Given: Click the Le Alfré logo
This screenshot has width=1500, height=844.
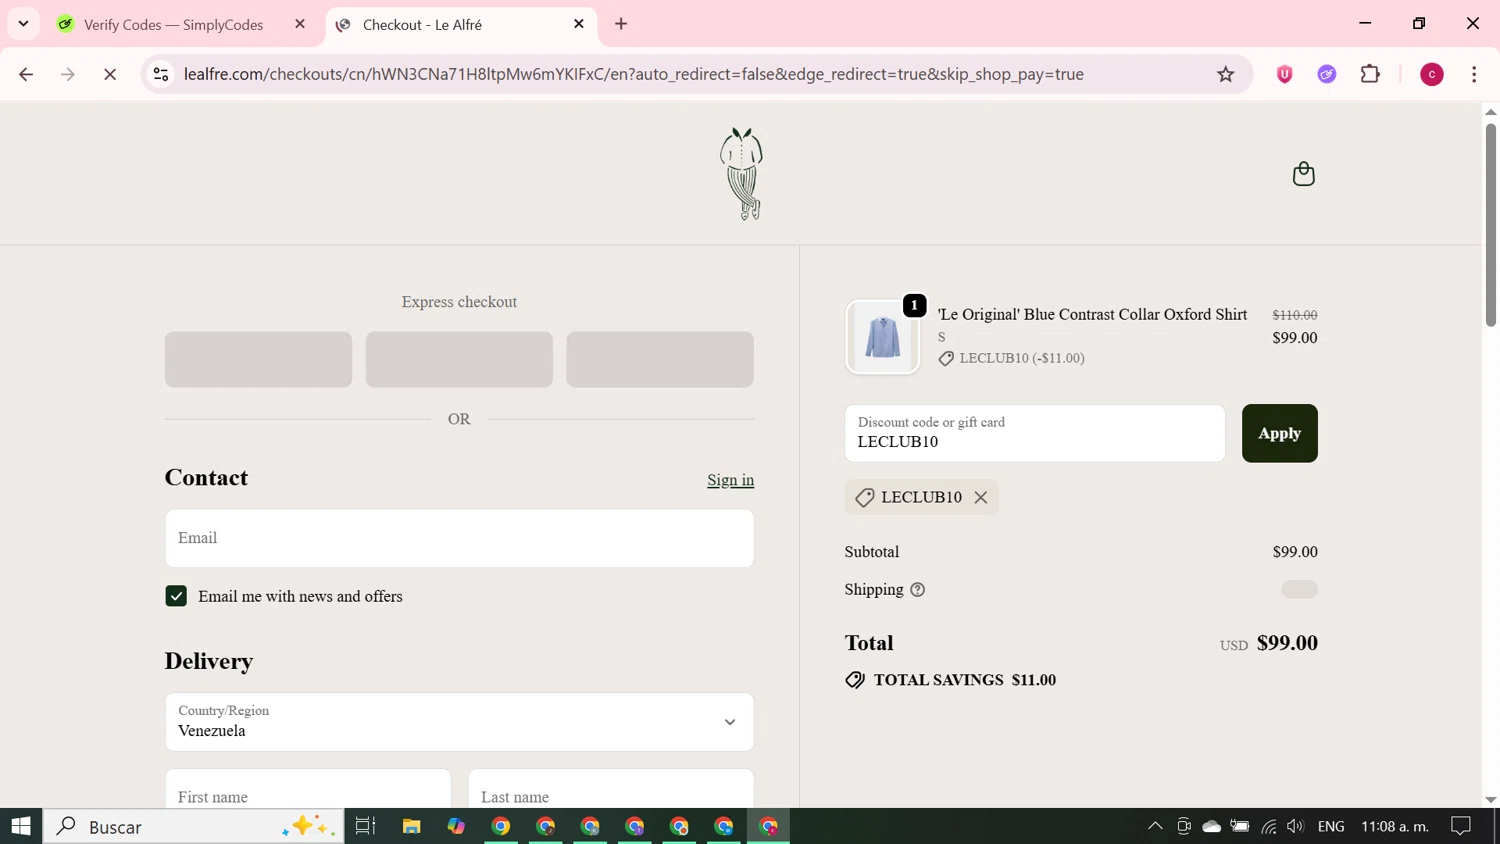Looking at the screenshot, I should [742, 174].
